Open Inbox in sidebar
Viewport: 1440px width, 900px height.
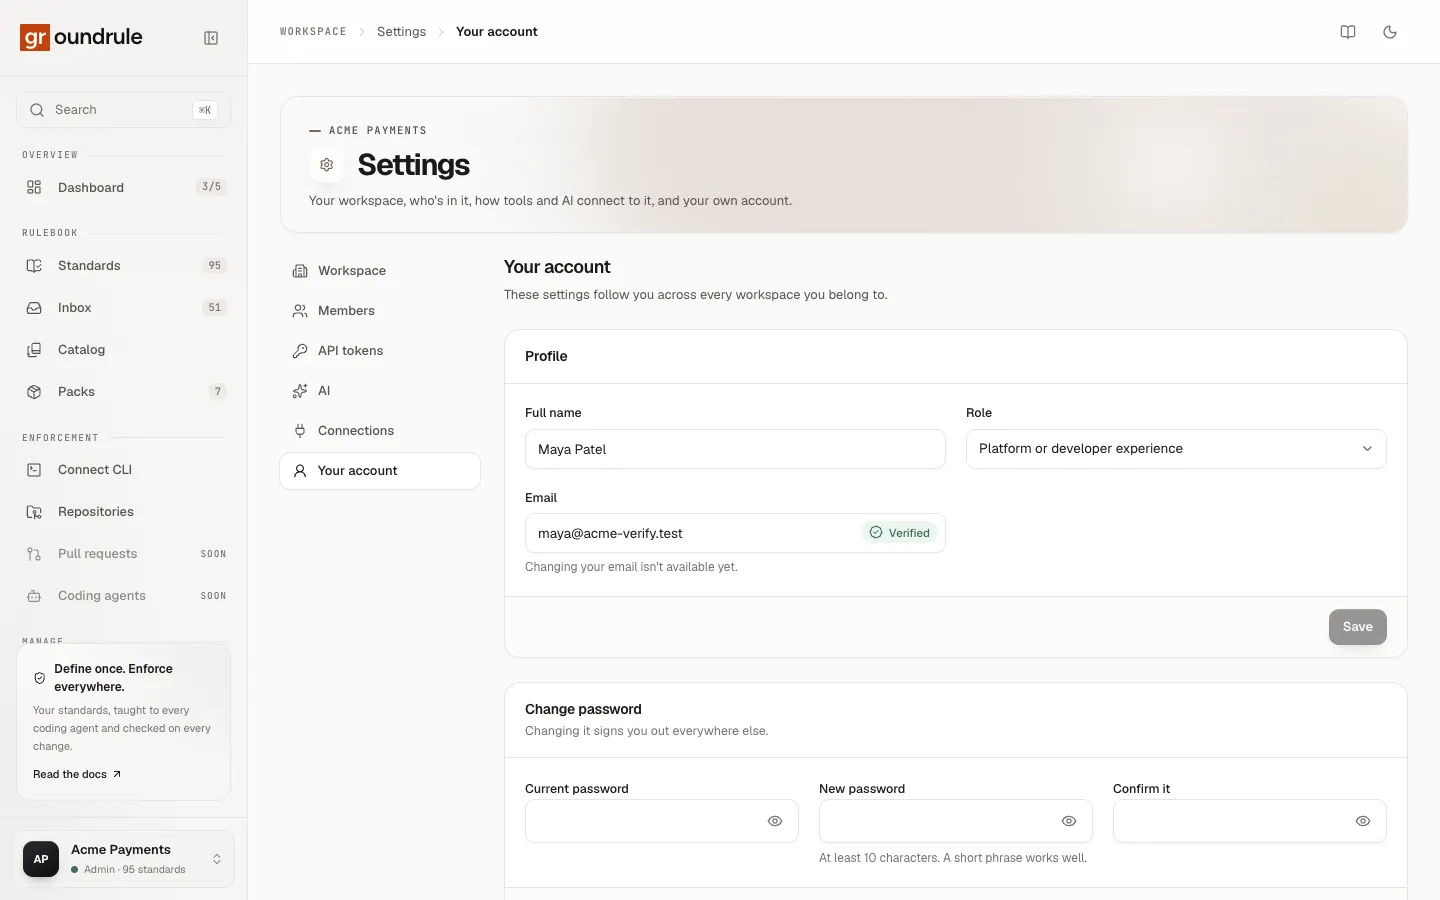[x=124, y=307]
